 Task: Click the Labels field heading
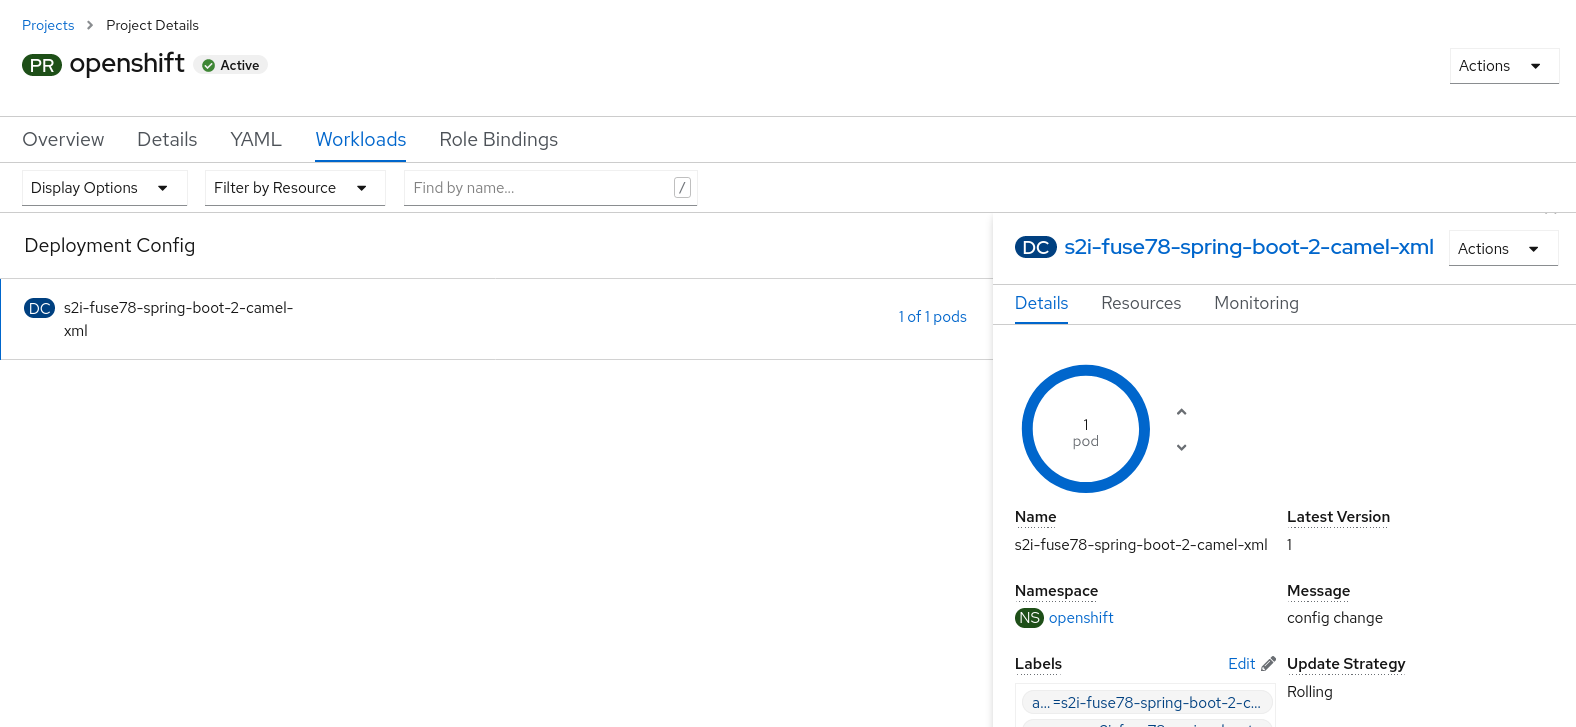(1038, 664)
